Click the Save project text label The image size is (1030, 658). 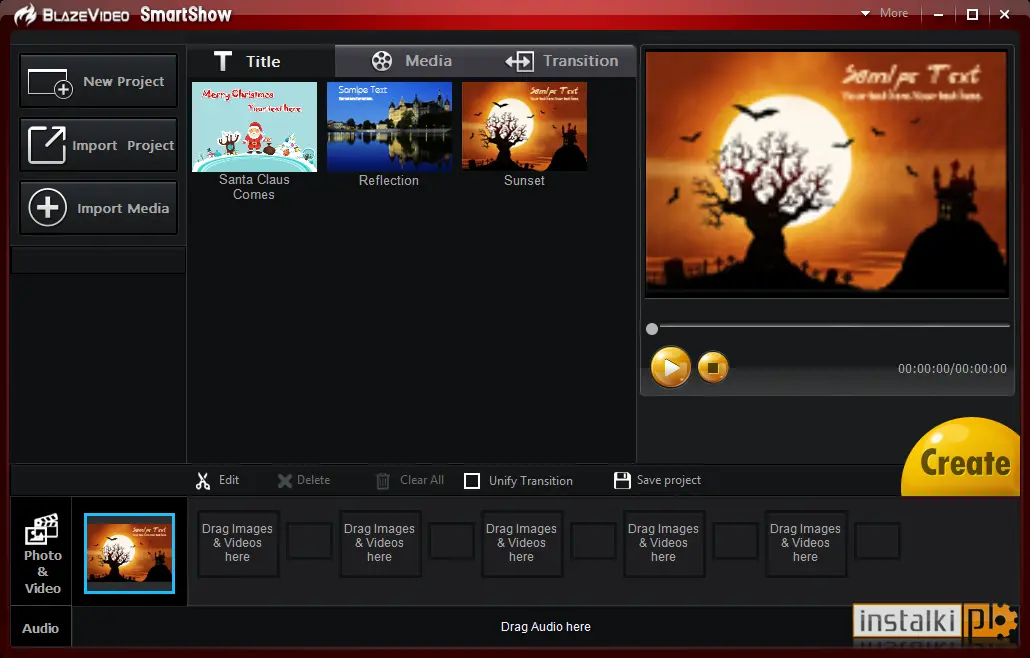(x=669, y=480)
